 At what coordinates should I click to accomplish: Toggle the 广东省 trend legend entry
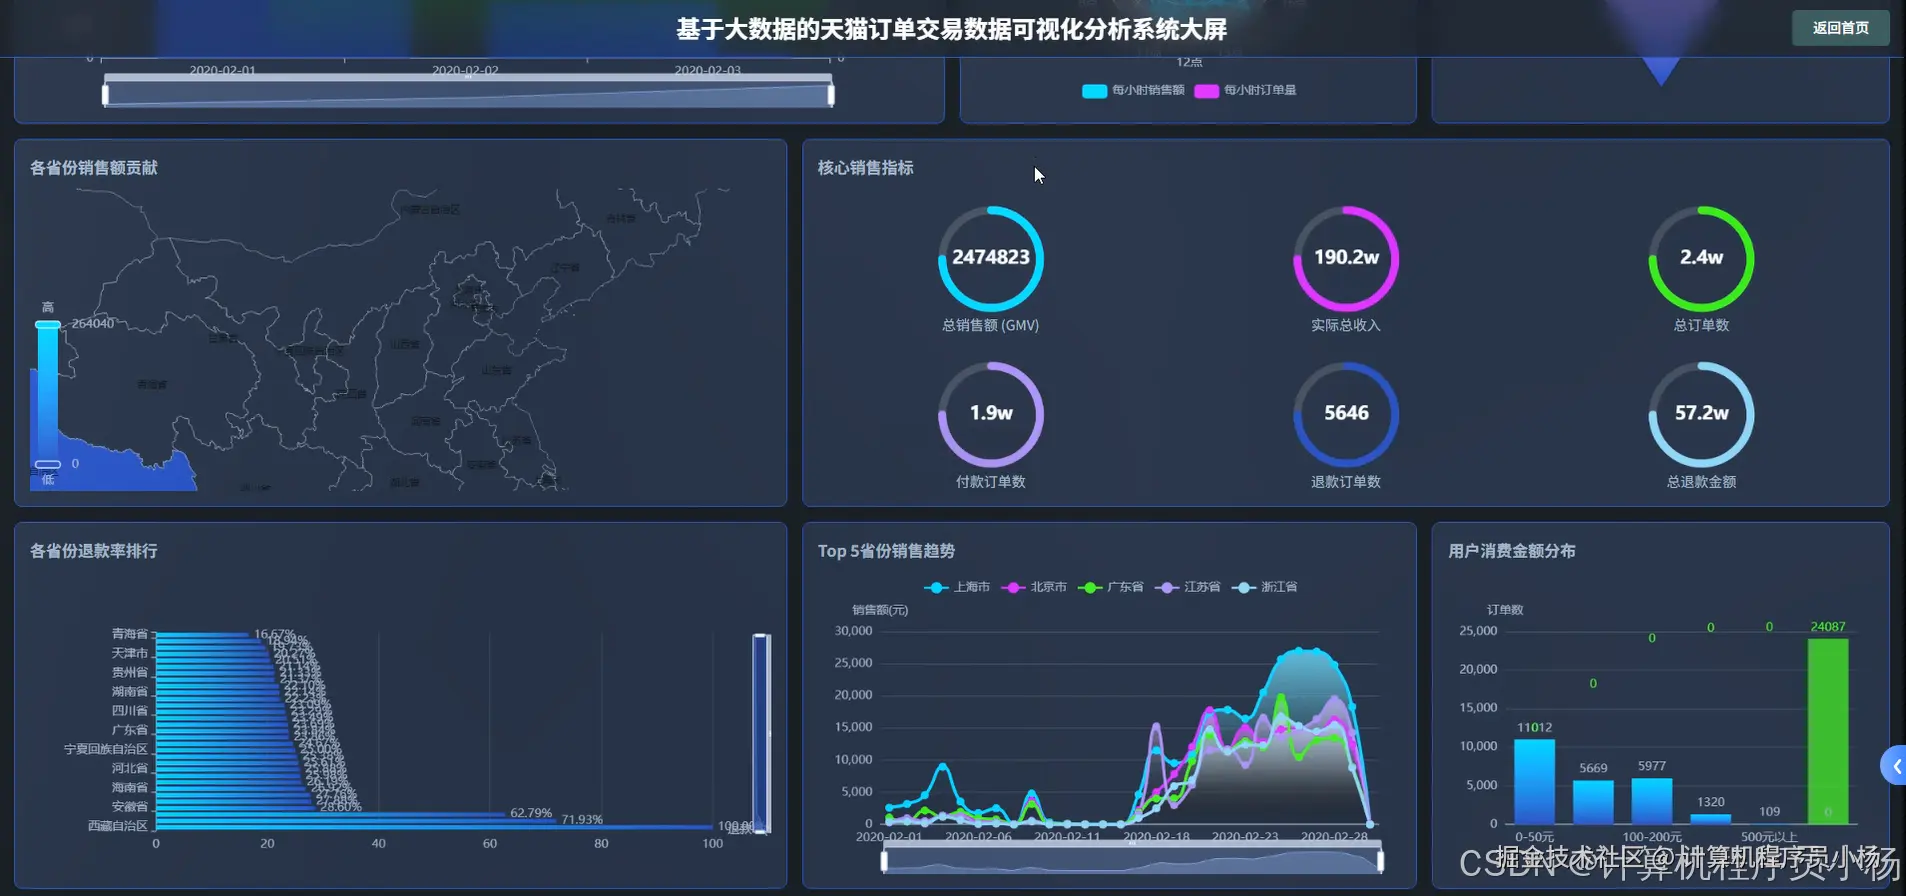[1111, 587]
